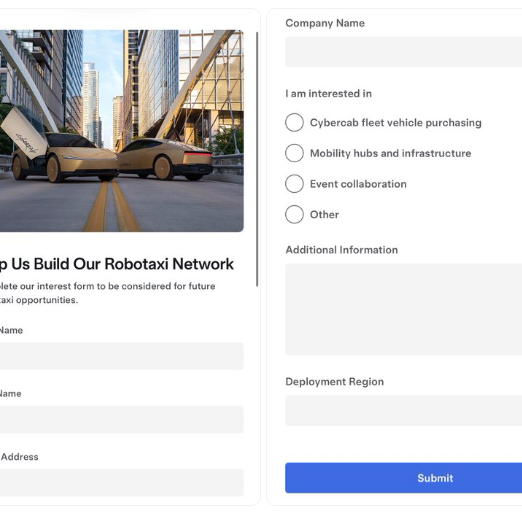This screenshot has width=522, height=522.
Task: Focus the Company Name input field
Action: tap(403, 52)
